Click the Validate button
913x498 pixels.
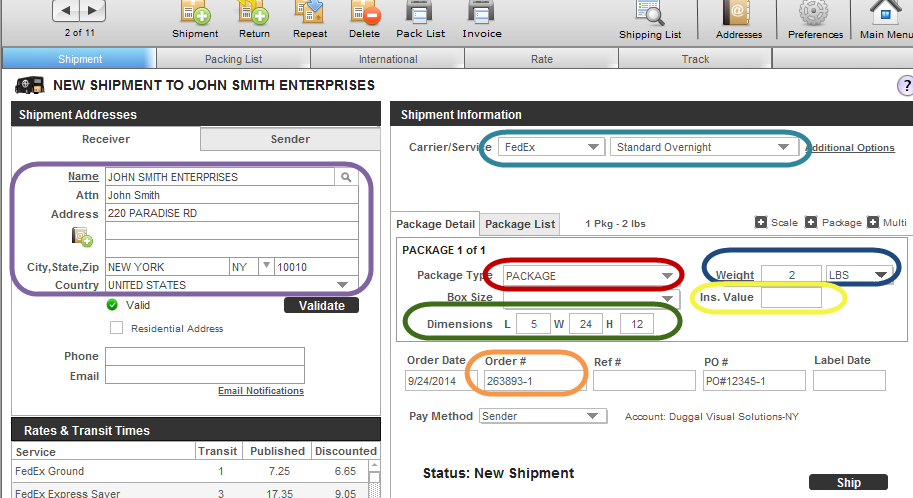click(x=321, y=305)
